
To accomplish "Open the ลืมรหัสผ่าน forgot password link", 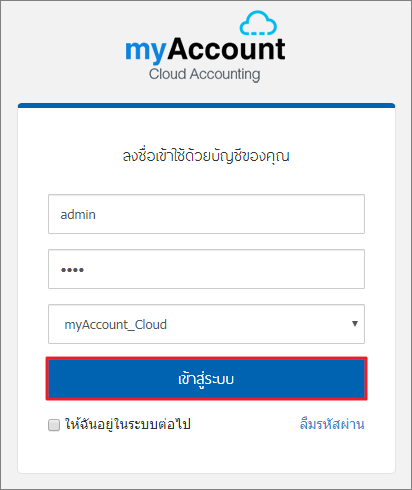I will 332,424.
